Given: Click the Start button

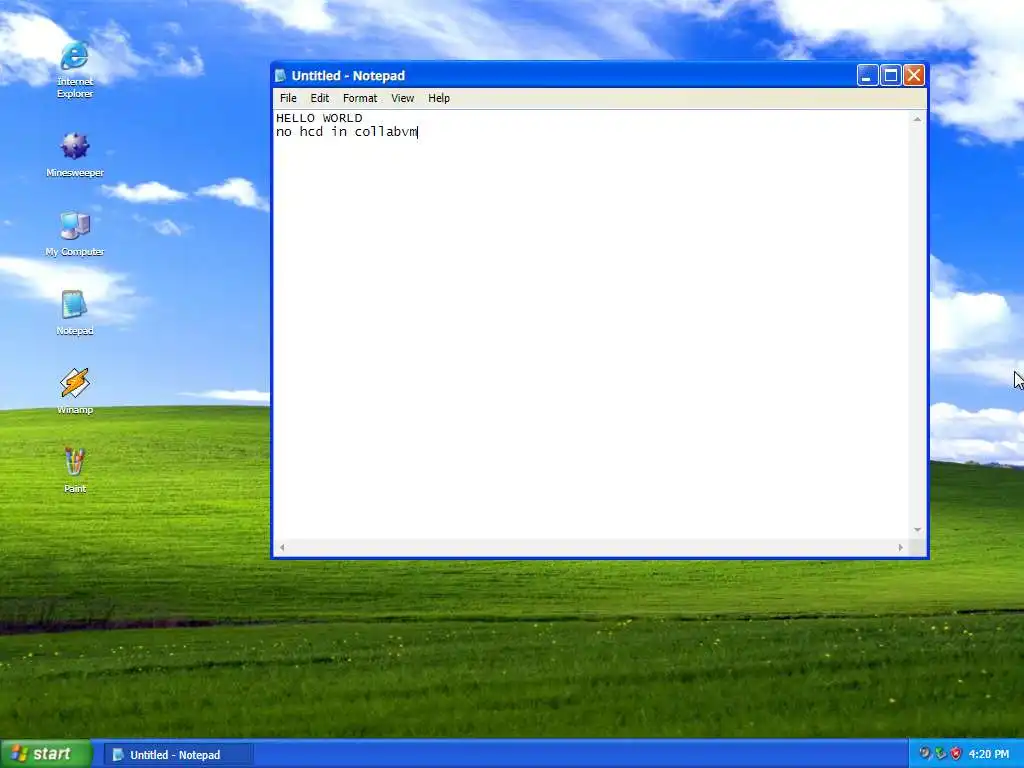Looking at the screenshot, I should coord(45,754).
